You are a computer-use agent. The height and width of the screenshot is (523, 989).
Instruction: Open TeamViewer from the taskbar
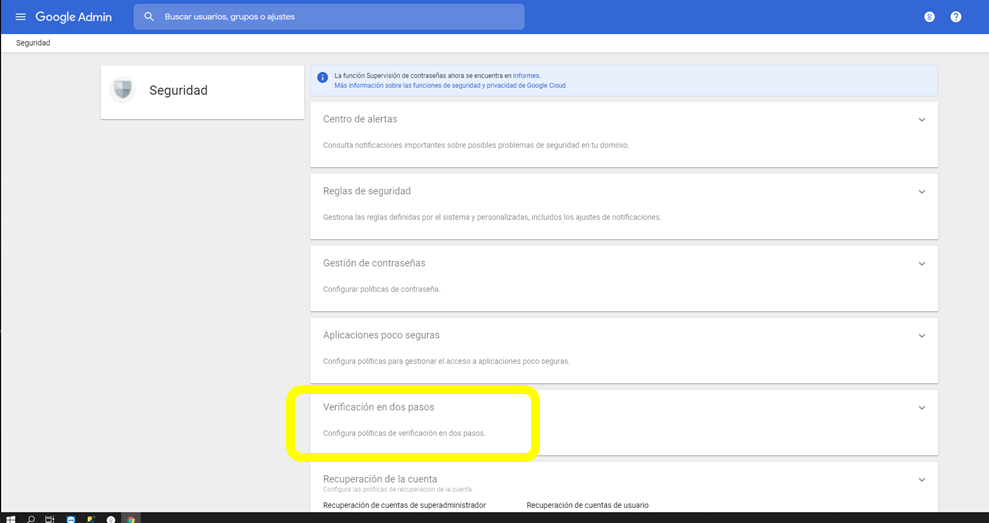pos(71,519)
